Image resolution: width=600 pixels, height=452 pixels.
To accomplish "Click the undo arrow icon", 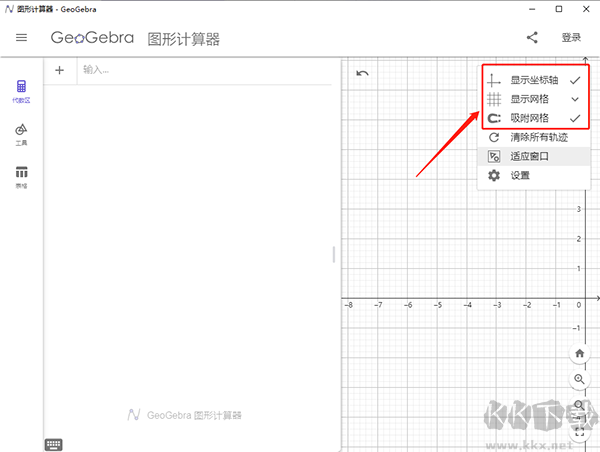I will (x=362, y=73).
